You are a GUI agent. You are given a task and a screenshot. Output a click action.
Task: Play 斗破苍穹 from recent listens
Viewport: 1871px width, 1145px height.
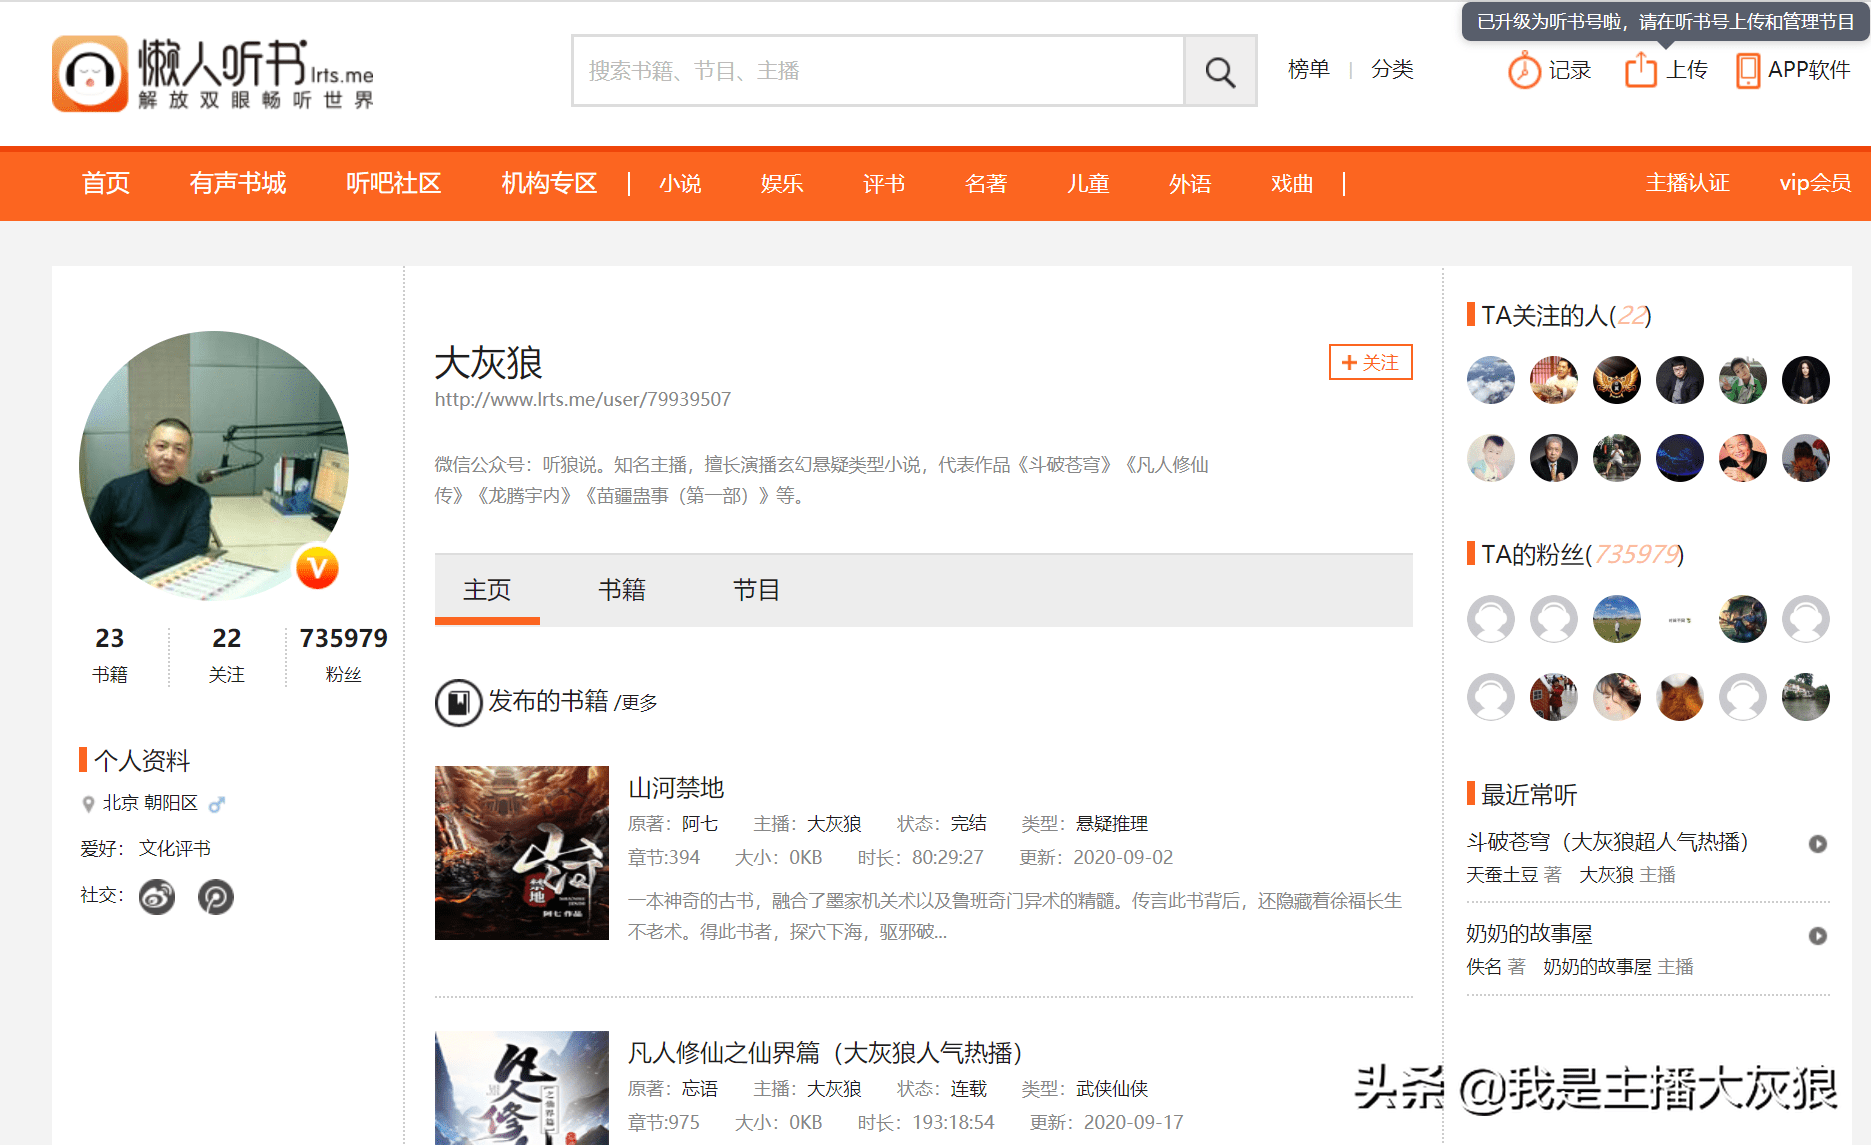(x=1818, y=844)
